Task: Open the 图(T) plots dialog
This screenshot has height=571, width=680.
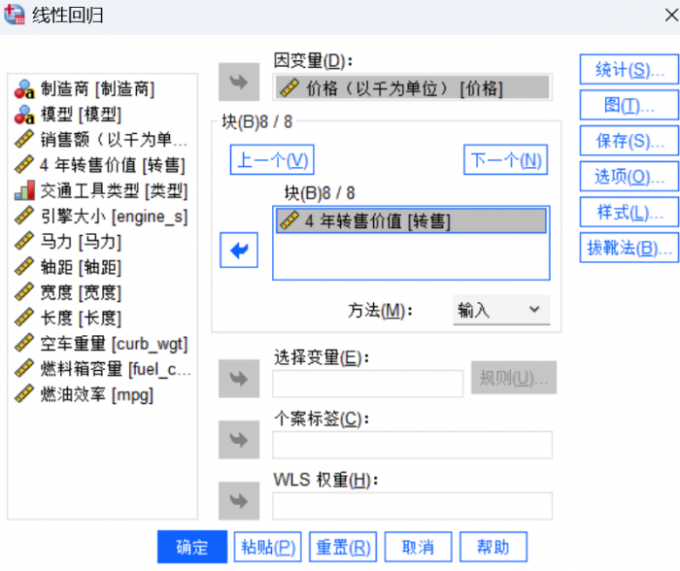Action: (629, 105)
